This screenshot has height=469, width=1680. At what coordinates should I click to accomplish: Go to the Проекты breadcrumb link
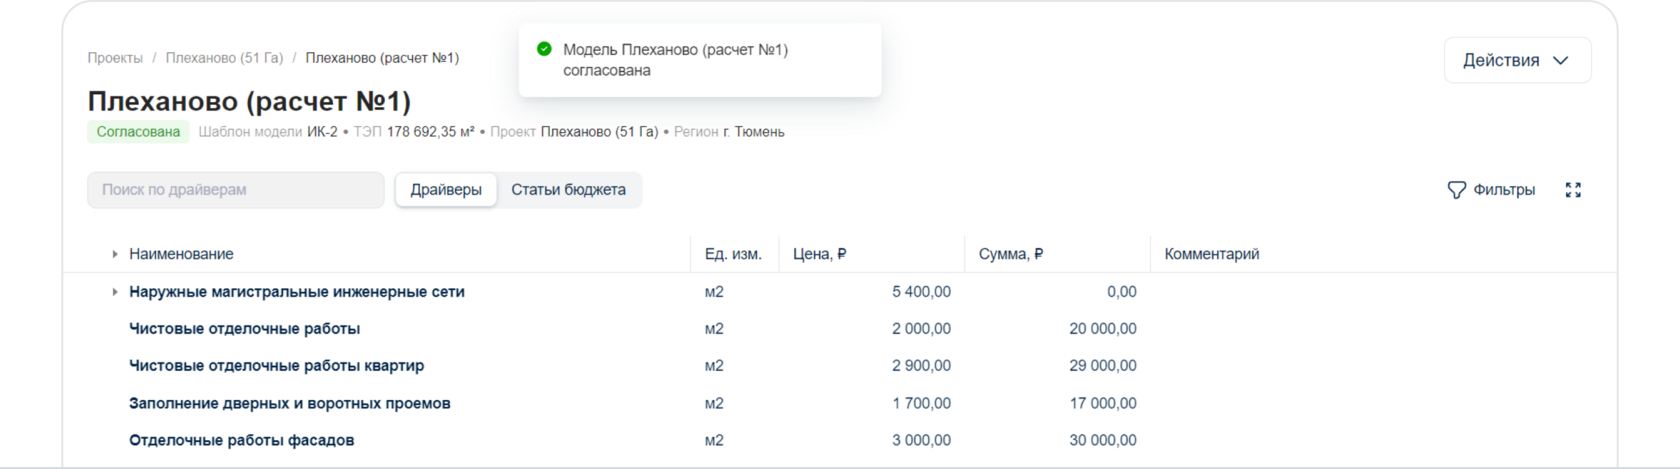pos(115,58)
